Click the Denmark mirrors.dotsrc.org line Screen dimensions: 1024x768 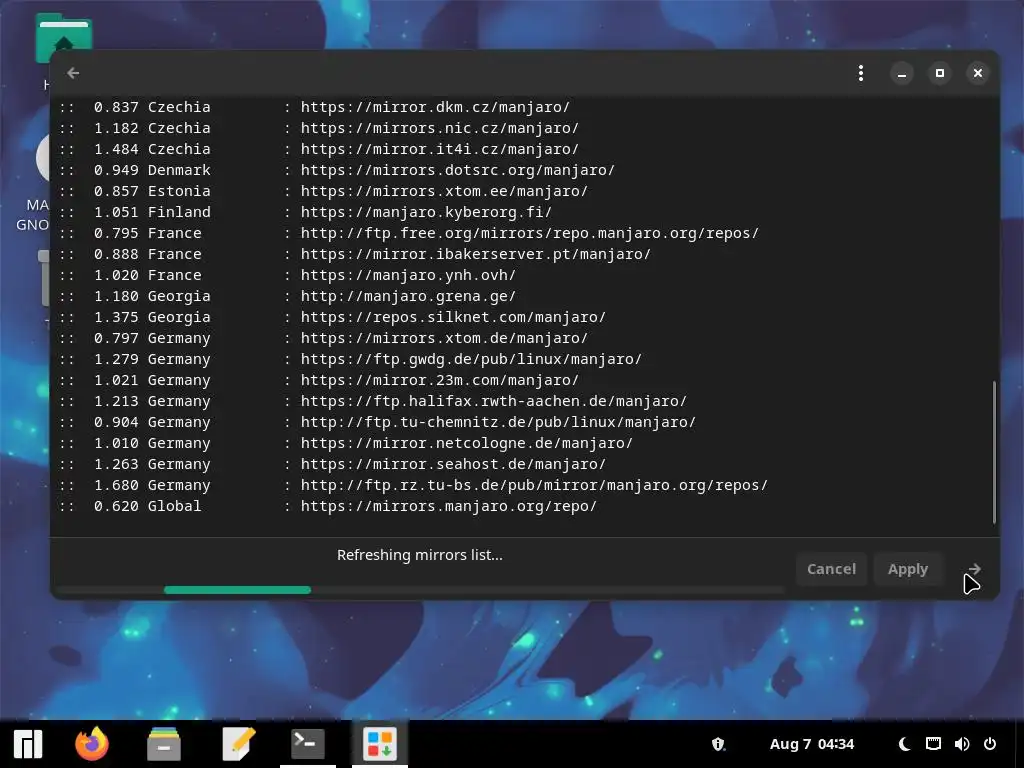337,170
